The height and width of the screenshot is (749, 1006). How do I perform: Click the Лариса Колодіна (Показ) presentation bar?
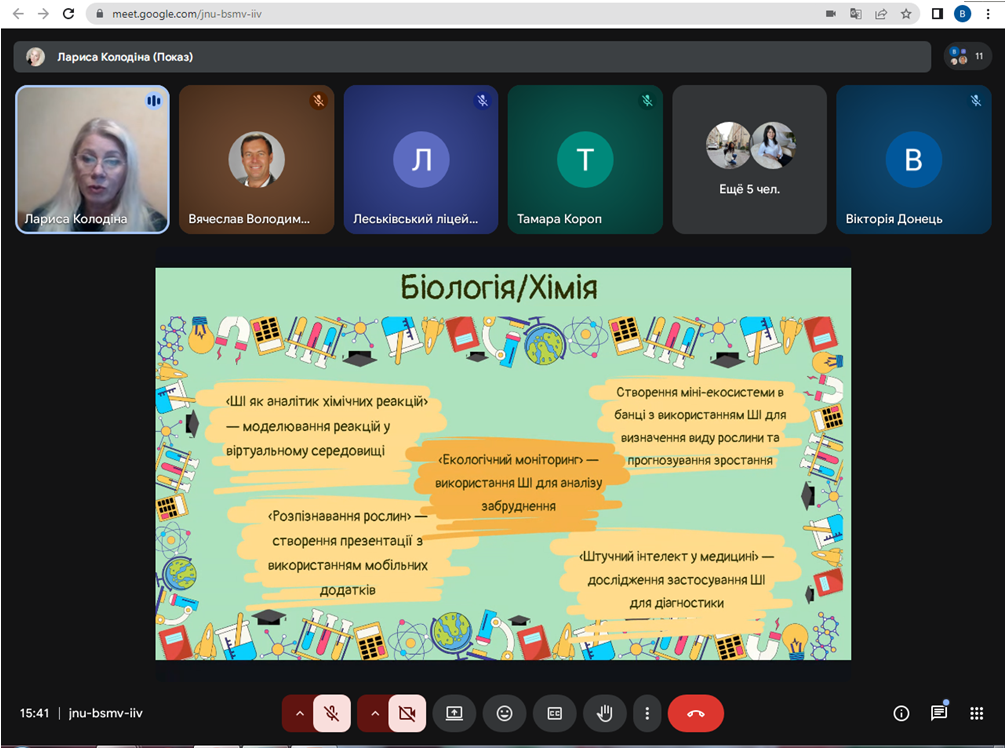point(470,57)
